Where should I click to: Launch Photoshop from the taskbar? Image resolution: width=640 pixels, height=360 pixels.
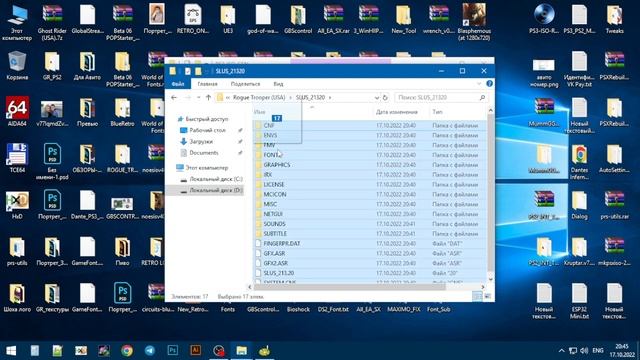[173, 350]
